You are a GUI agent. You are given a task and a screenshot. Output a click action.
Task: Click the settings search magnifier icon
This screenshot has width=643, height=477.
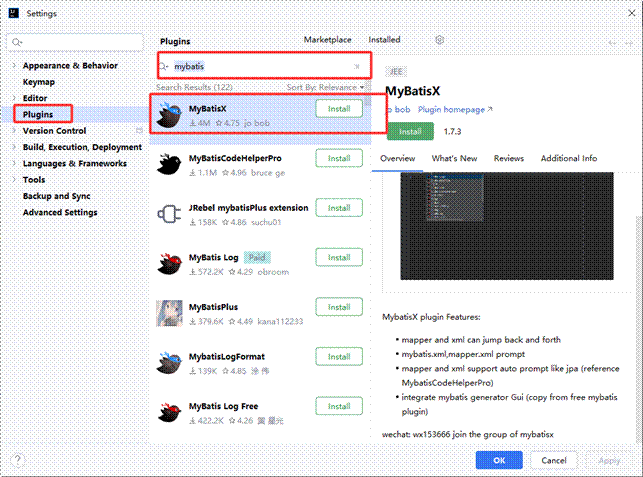[17, 42]
